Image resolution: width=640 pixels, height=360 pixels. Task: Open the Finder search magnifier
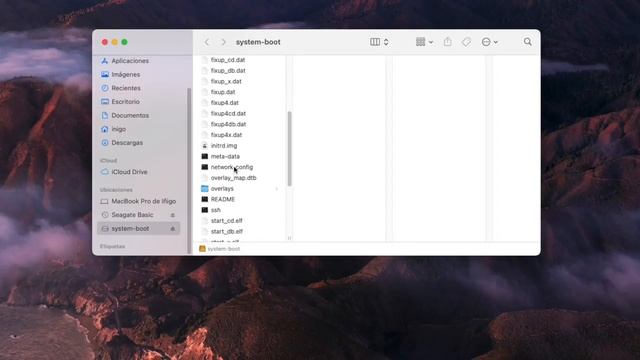[527, 42]
